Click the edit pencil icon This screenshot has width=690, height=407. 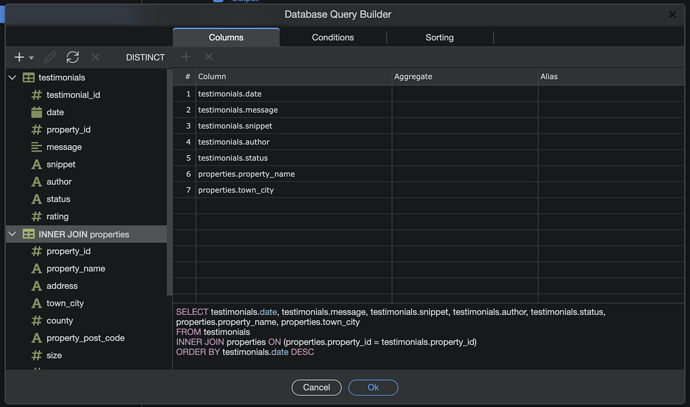(x=50, y=57)
